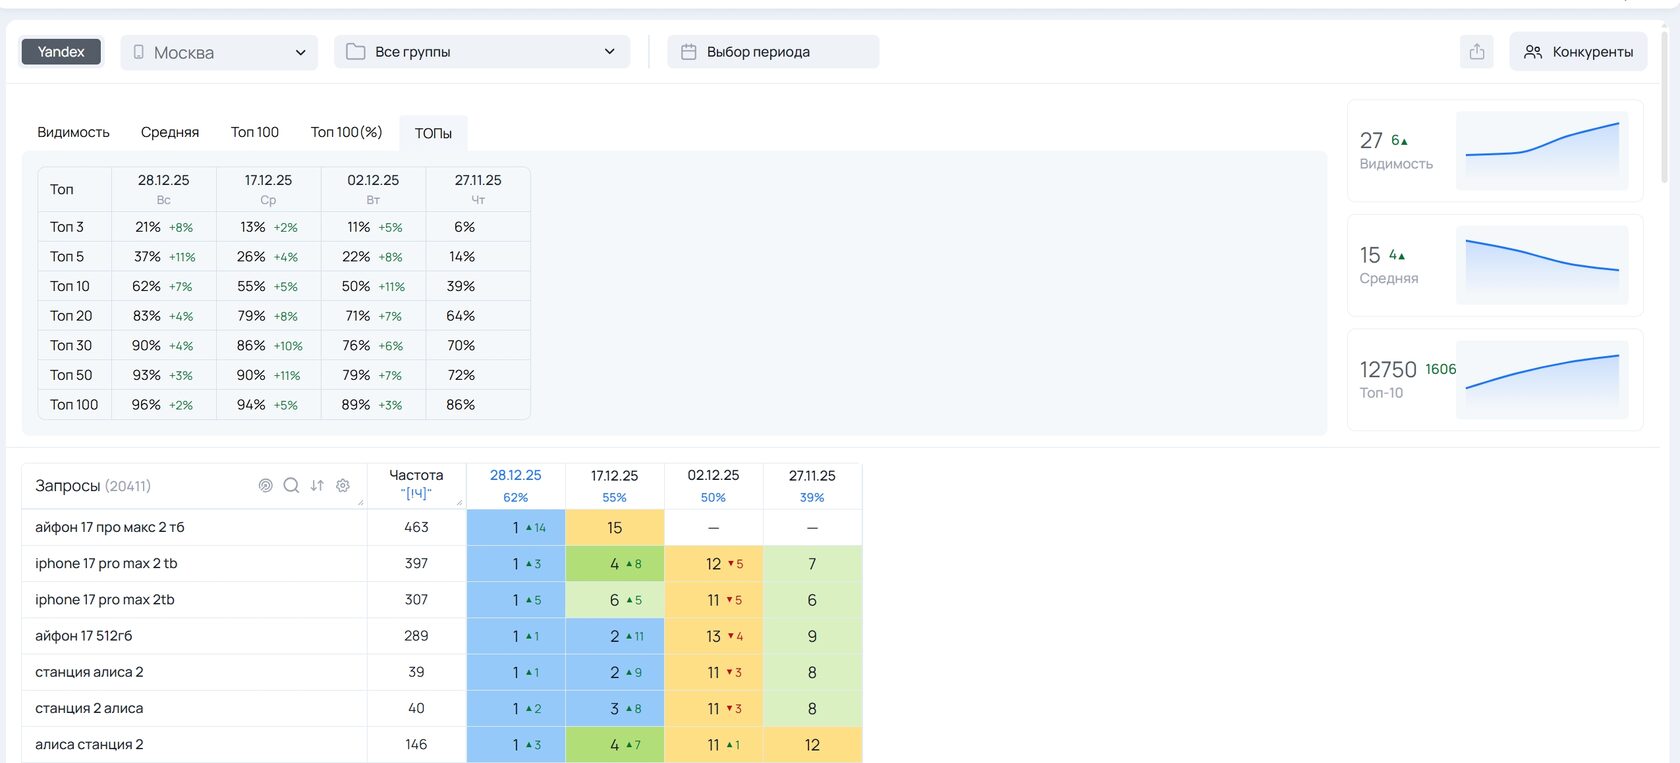Click the Частота "[!Ч]" column header
The width and height of the screenshot is (1680, 763).
[416, 485]
